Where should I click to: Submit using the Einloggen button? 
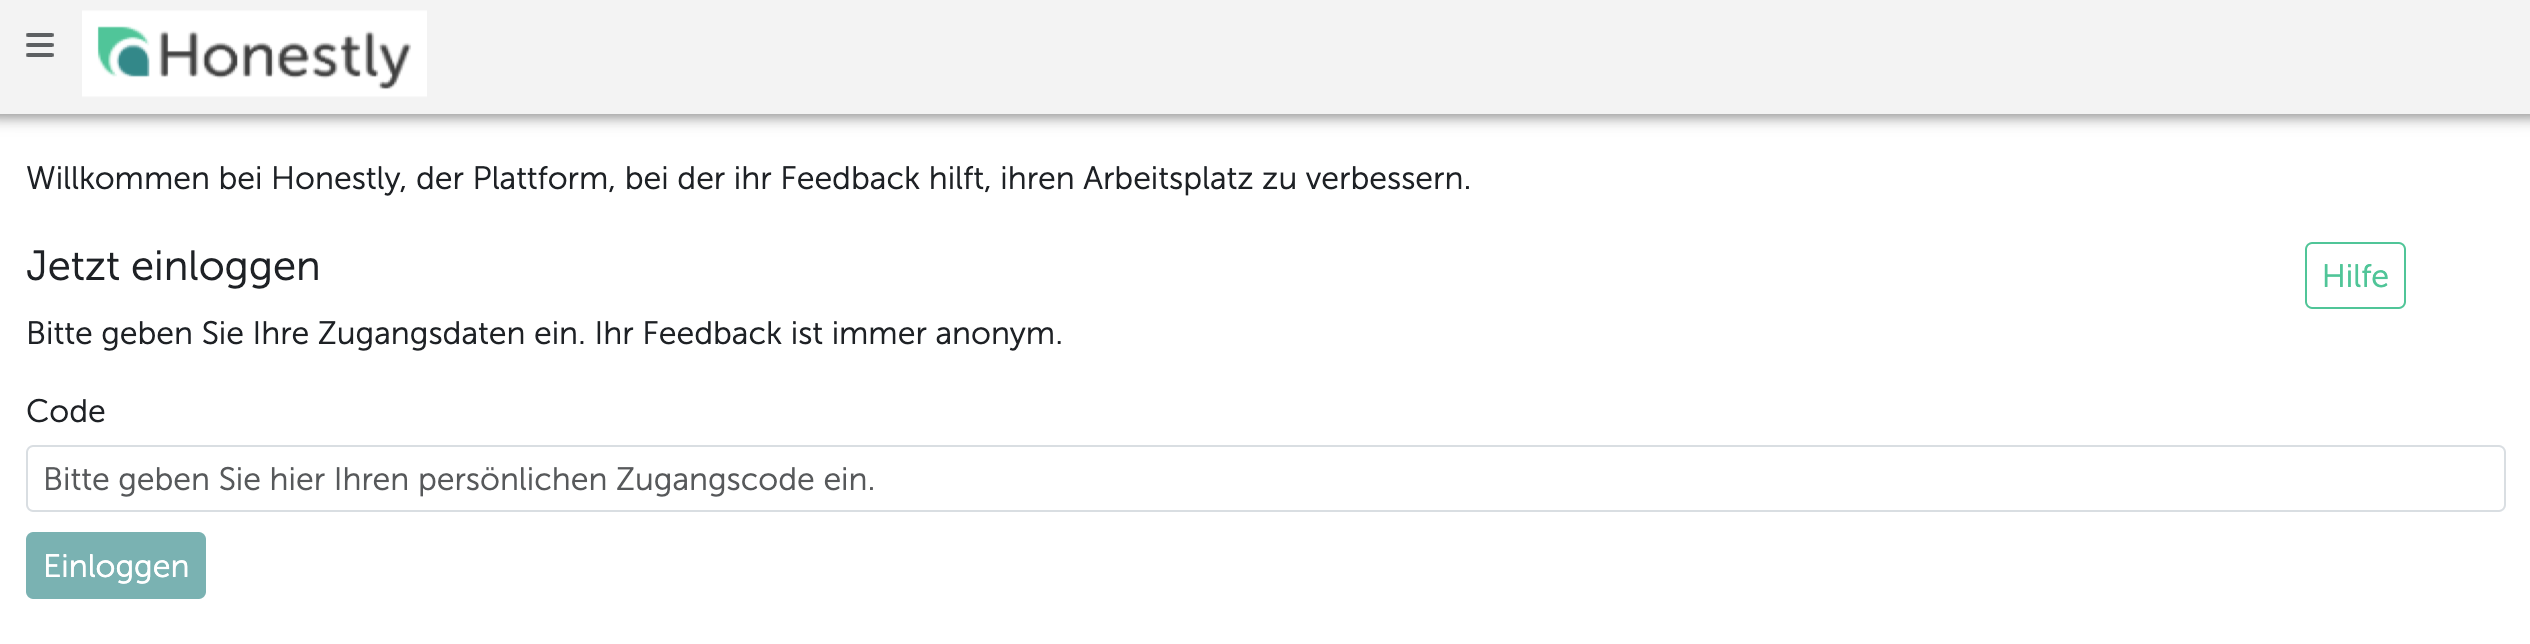click(116, 566)
